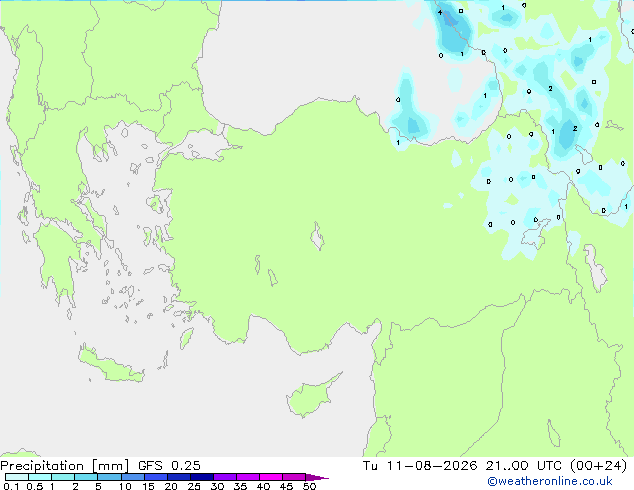This screenshot has height=490, width=634.
Task: Select the 5–10 mm legend color swatch
Action: [109, 477]
